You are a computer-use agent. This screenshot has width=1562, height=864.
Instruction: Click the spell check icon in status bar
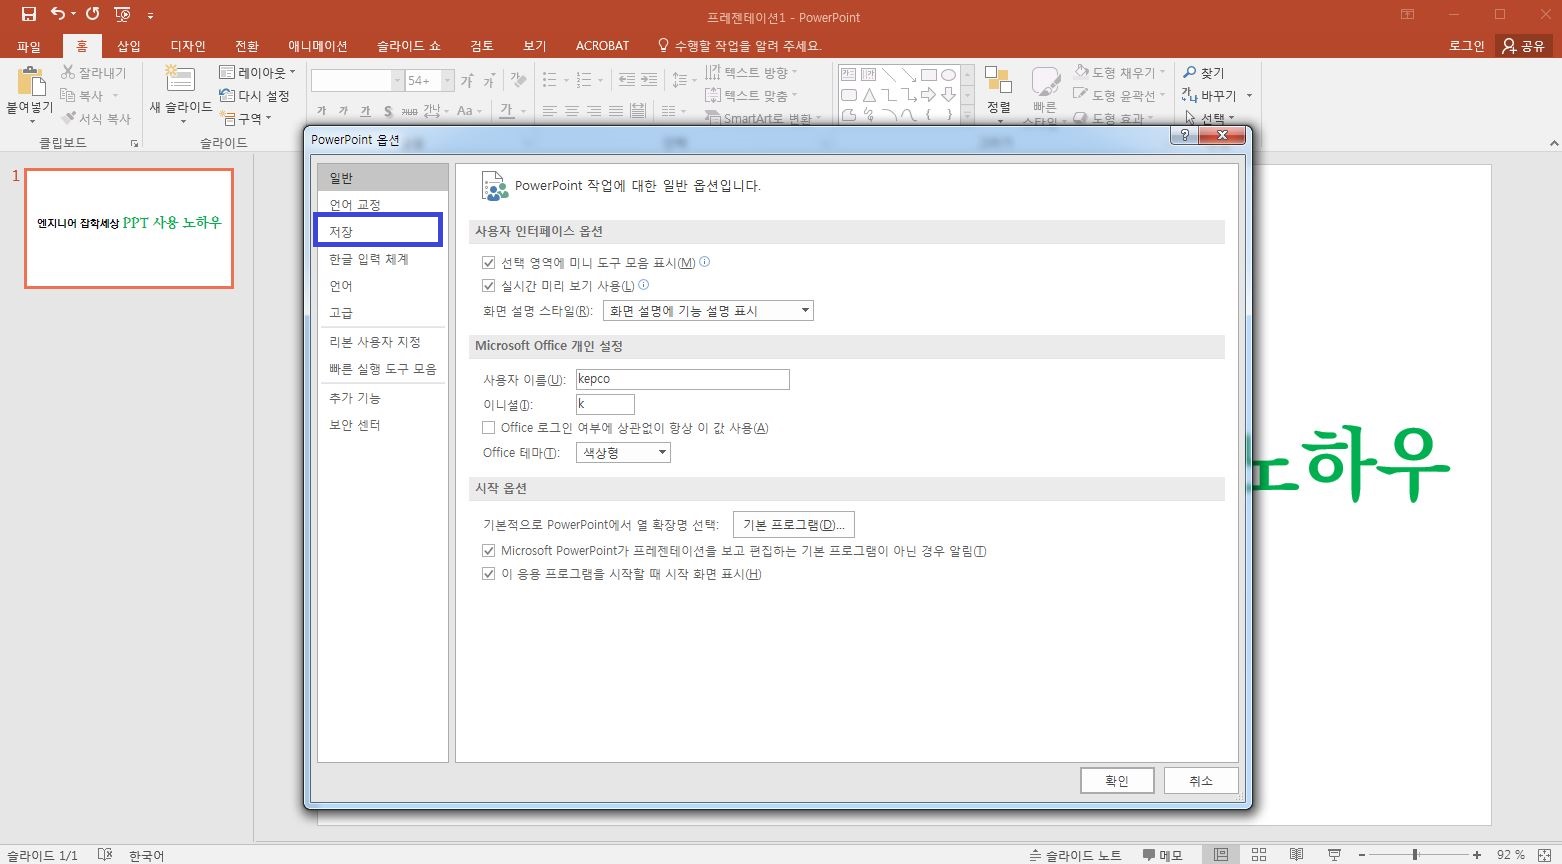[105, 855]
